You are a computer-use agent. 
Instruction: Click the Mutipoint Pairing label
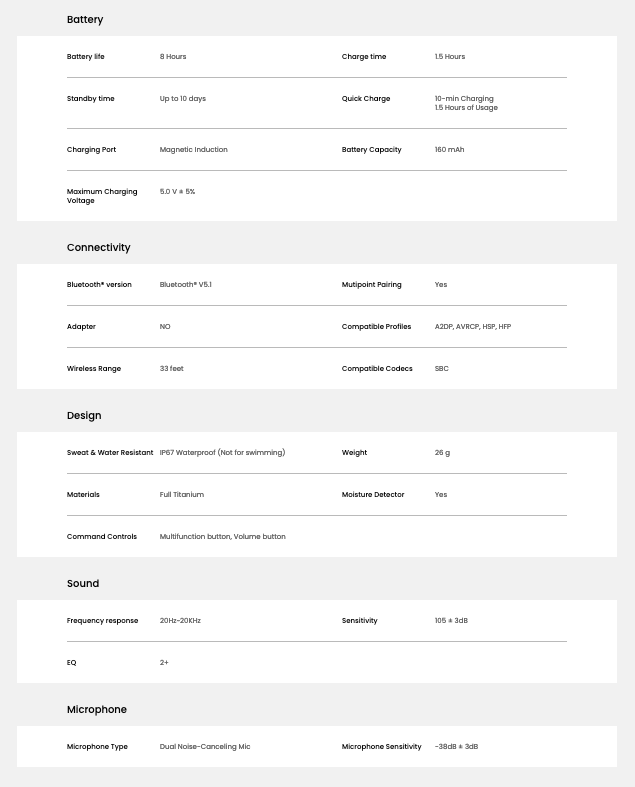point(371,285)
